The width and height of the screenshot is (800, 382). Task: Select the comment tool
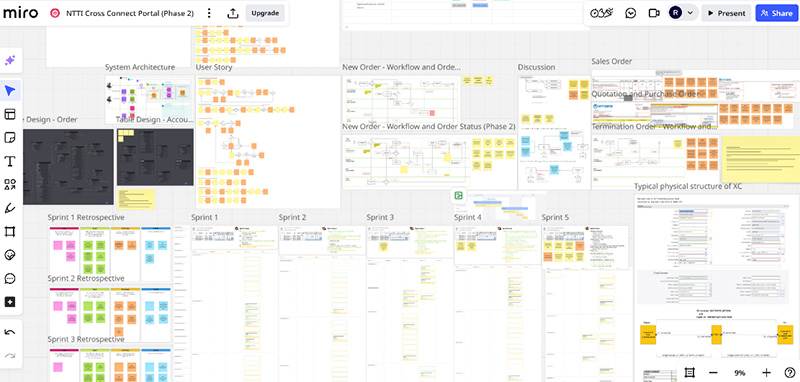tap(10, 278)
